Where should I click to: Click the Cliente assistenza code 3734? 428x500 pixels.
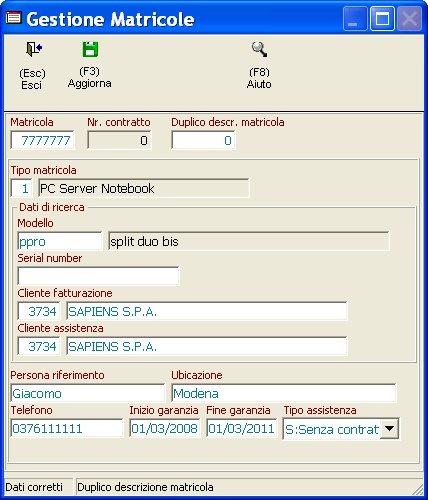pyautogui.click(x=39, y=346)
